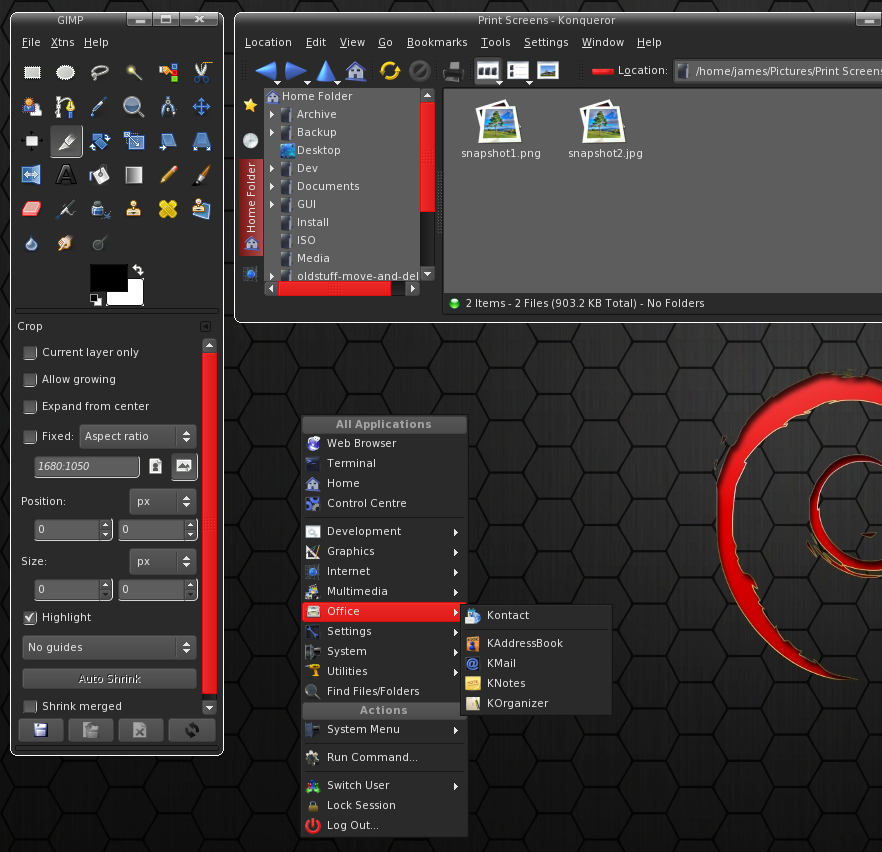Expand the Archive folder tree node
Screen dimensions: 882x852
click(x=272, y=114)
